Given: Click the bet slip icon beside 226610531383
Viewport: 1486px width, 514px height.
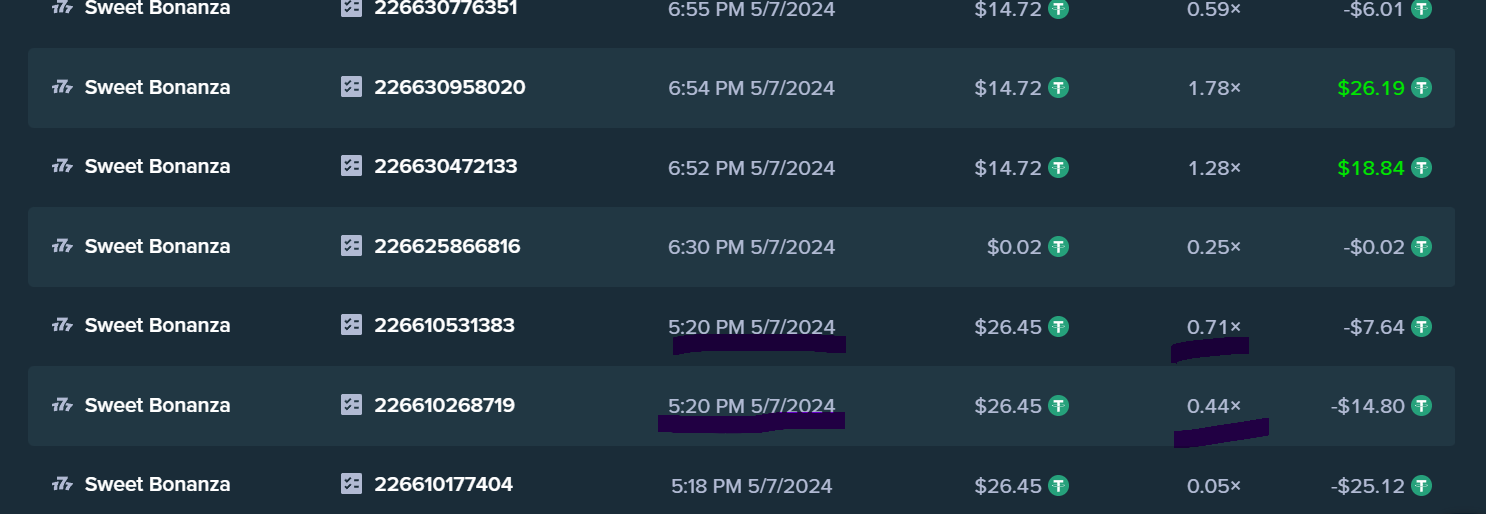Looking at the screenshot, I should 351,325.
